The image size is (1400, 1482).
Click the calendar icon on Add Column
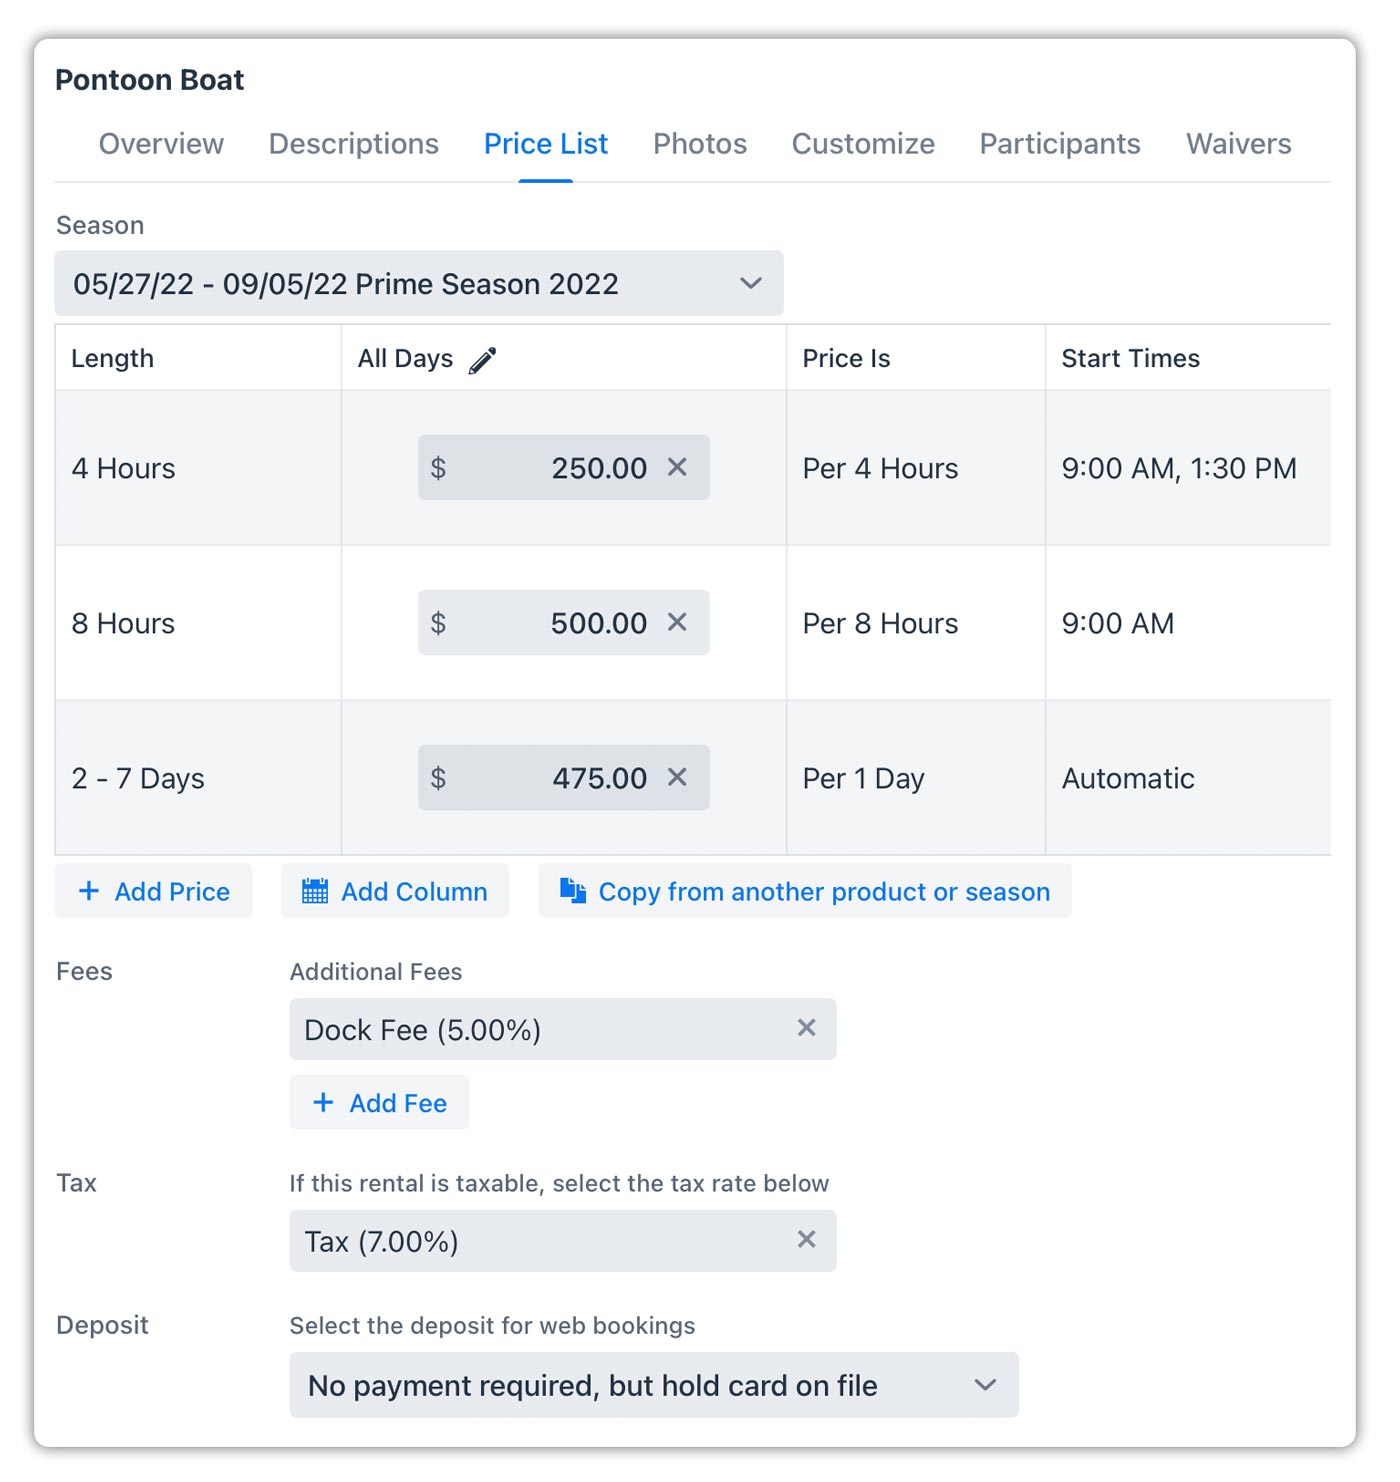coord(315,891)
